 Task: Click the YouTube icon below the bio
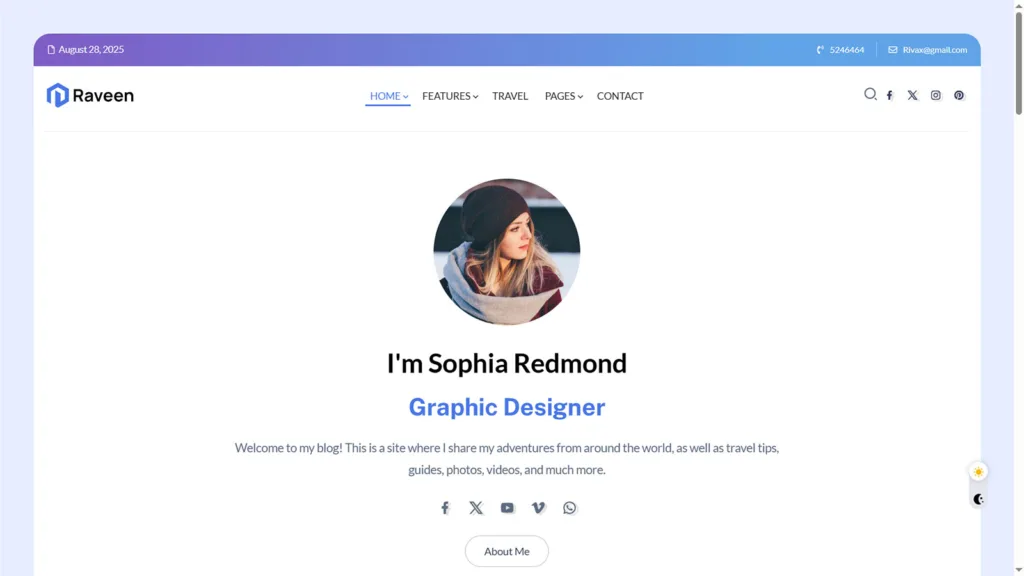coord(507,508)
